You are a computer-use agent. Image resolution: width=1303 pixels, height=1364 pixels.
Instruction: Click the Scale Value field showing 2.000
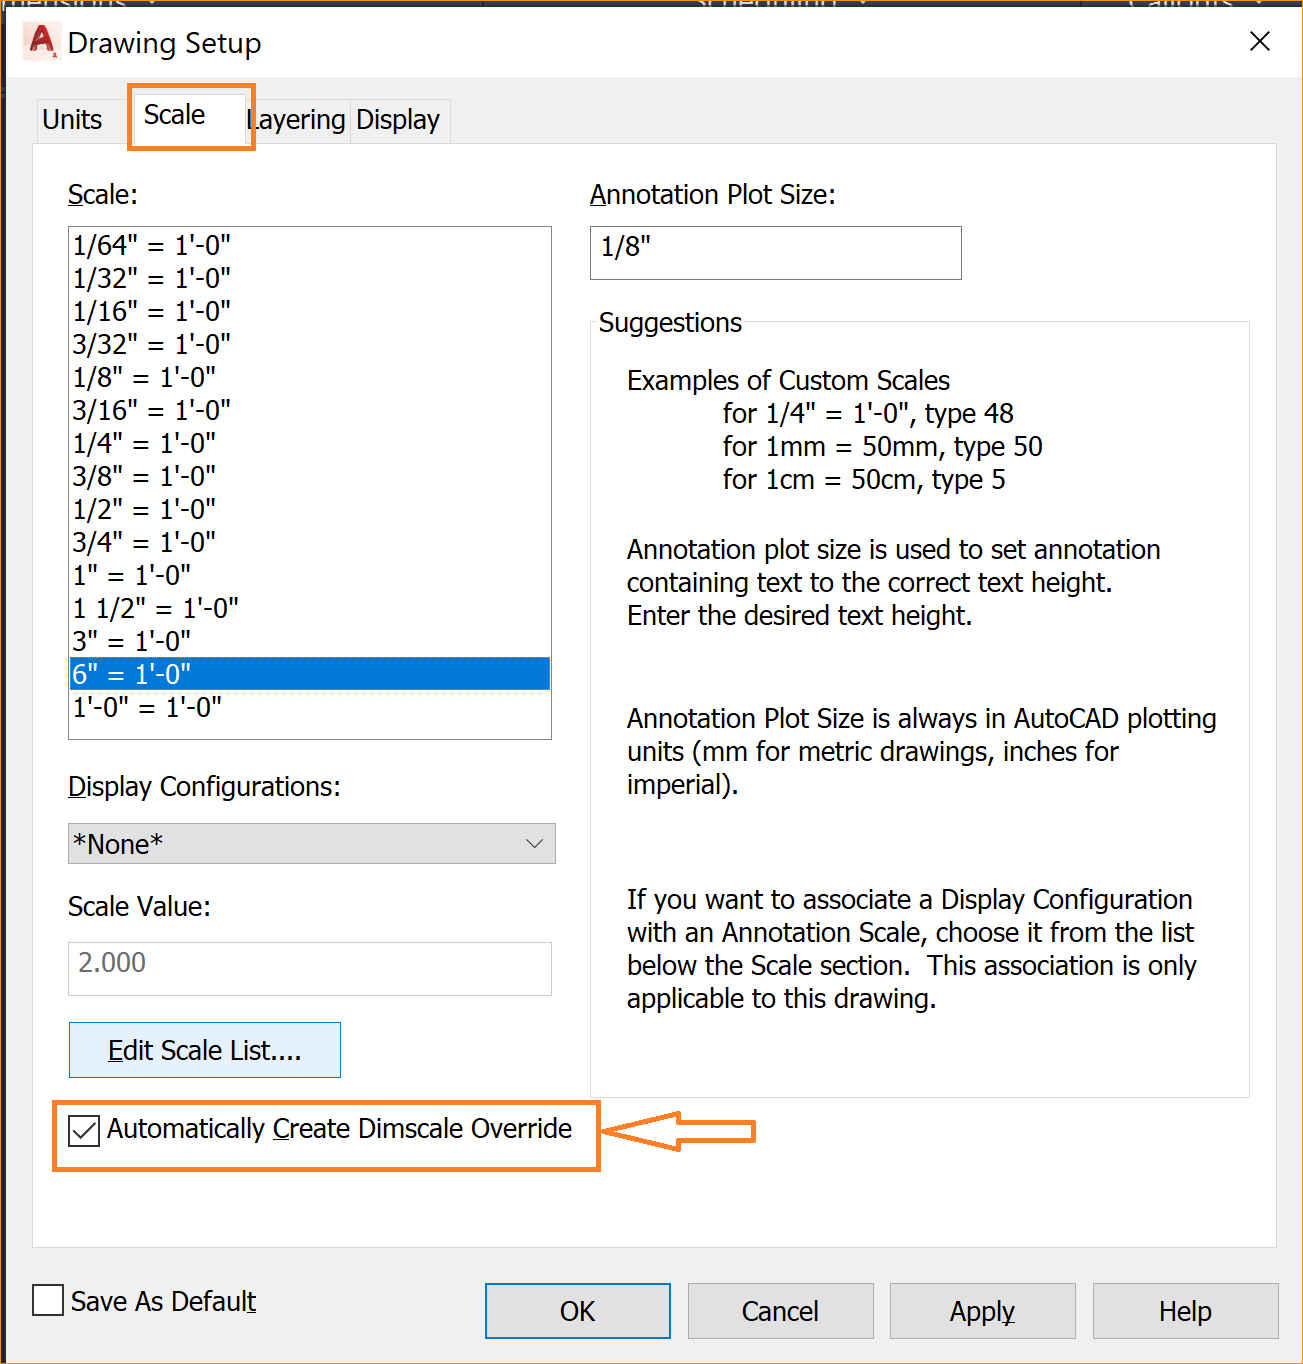309,968
